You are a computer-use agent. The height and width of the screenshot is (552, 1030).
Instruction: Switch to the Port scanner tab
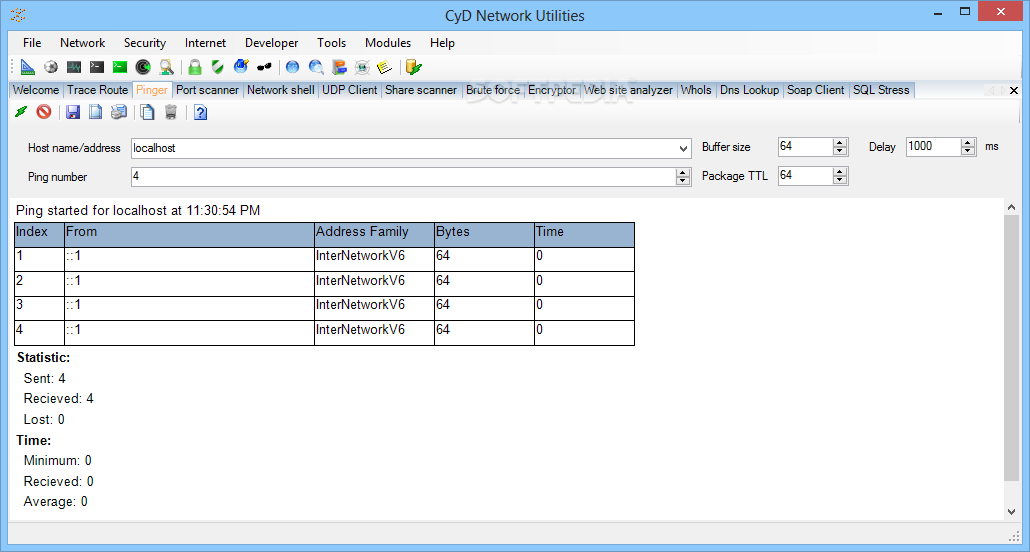(x=208, y=90)
